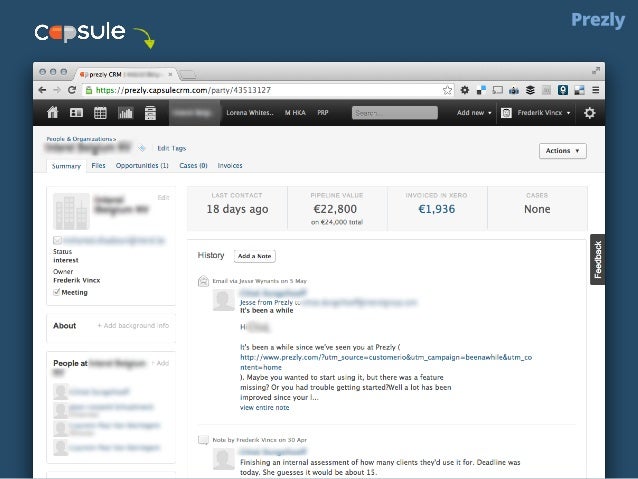Open the Lorena Whites.. recent item

click(250, 113)
